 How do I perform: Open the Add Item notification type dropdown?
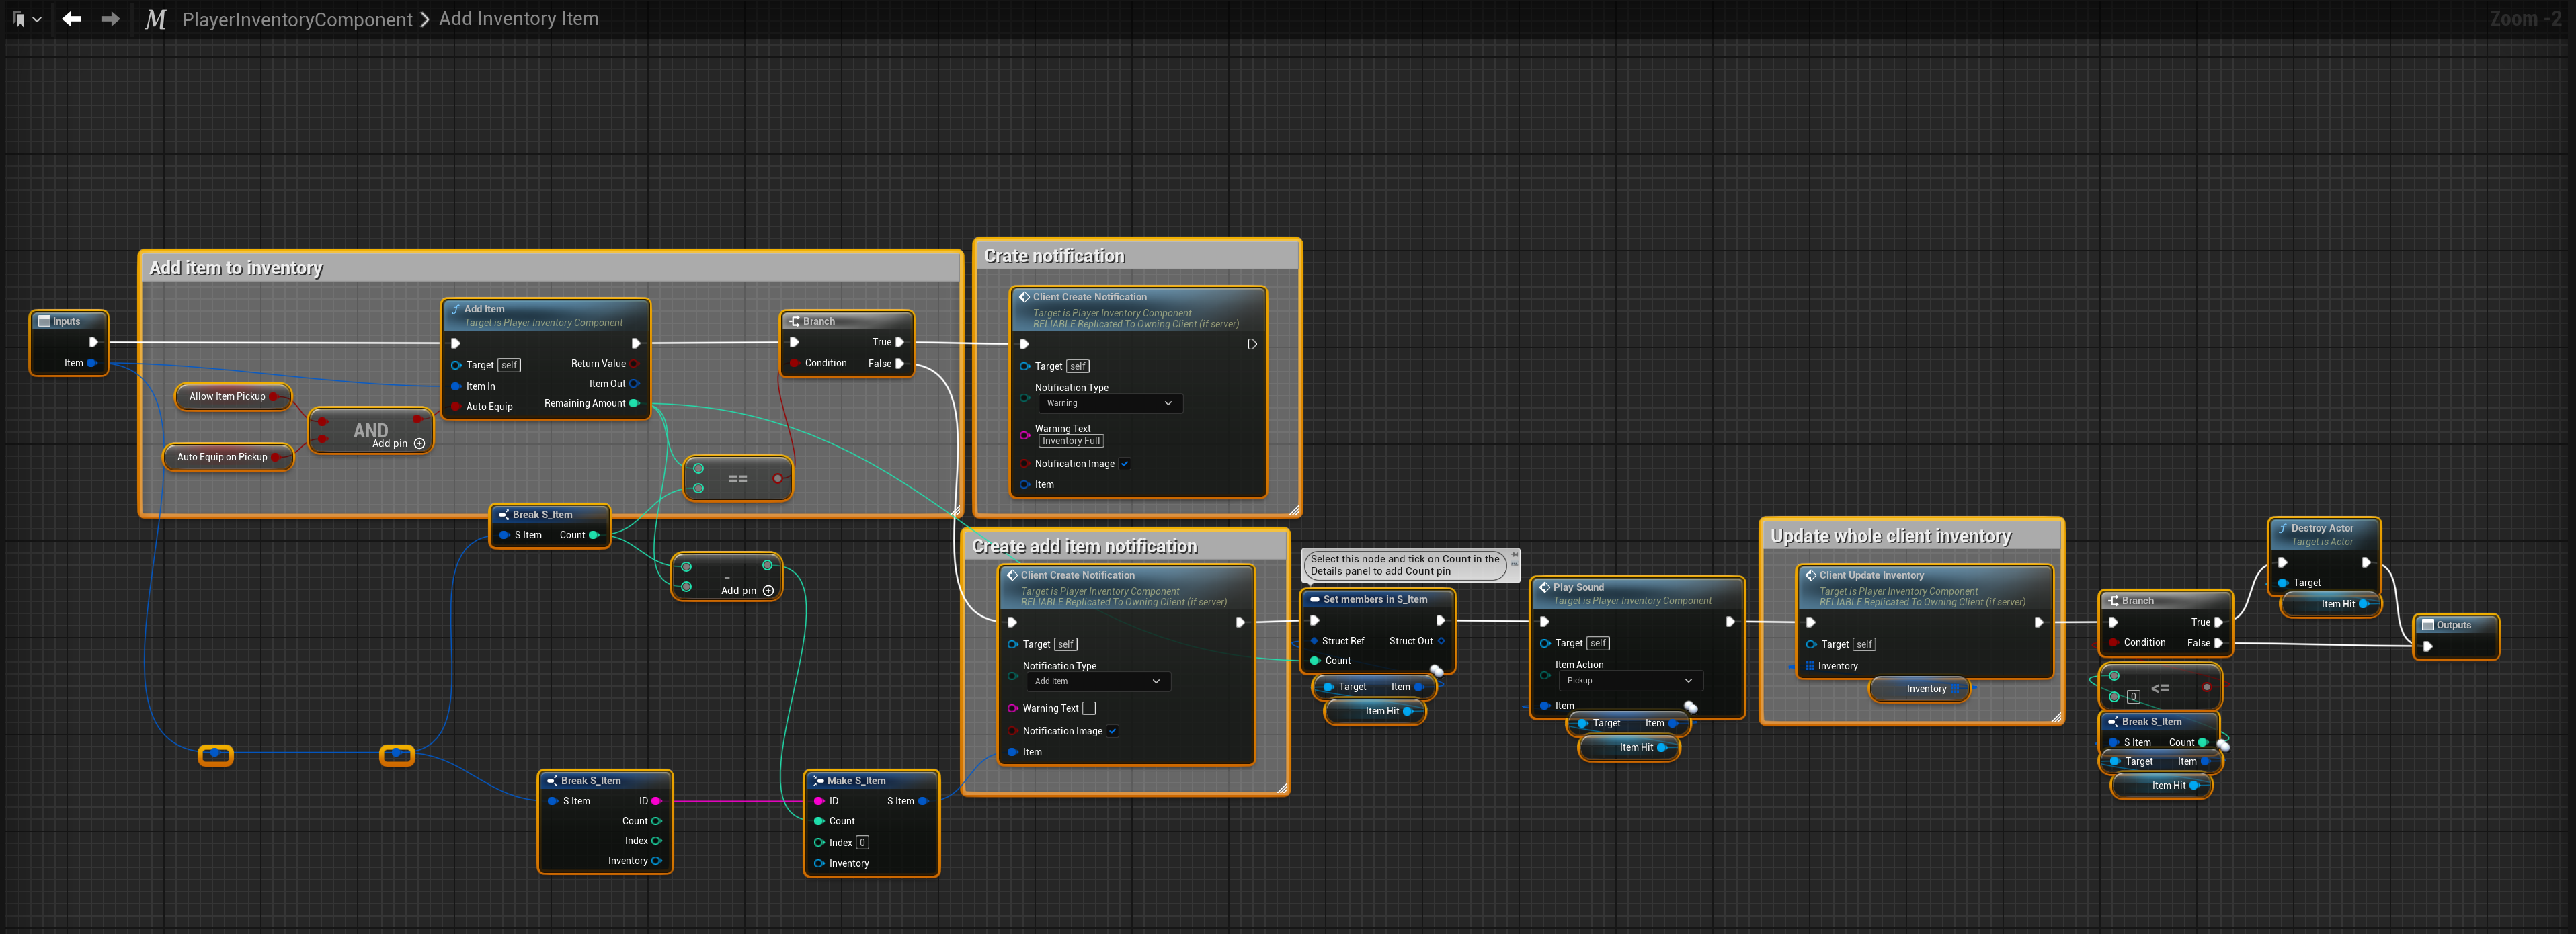click(1098, 681)
